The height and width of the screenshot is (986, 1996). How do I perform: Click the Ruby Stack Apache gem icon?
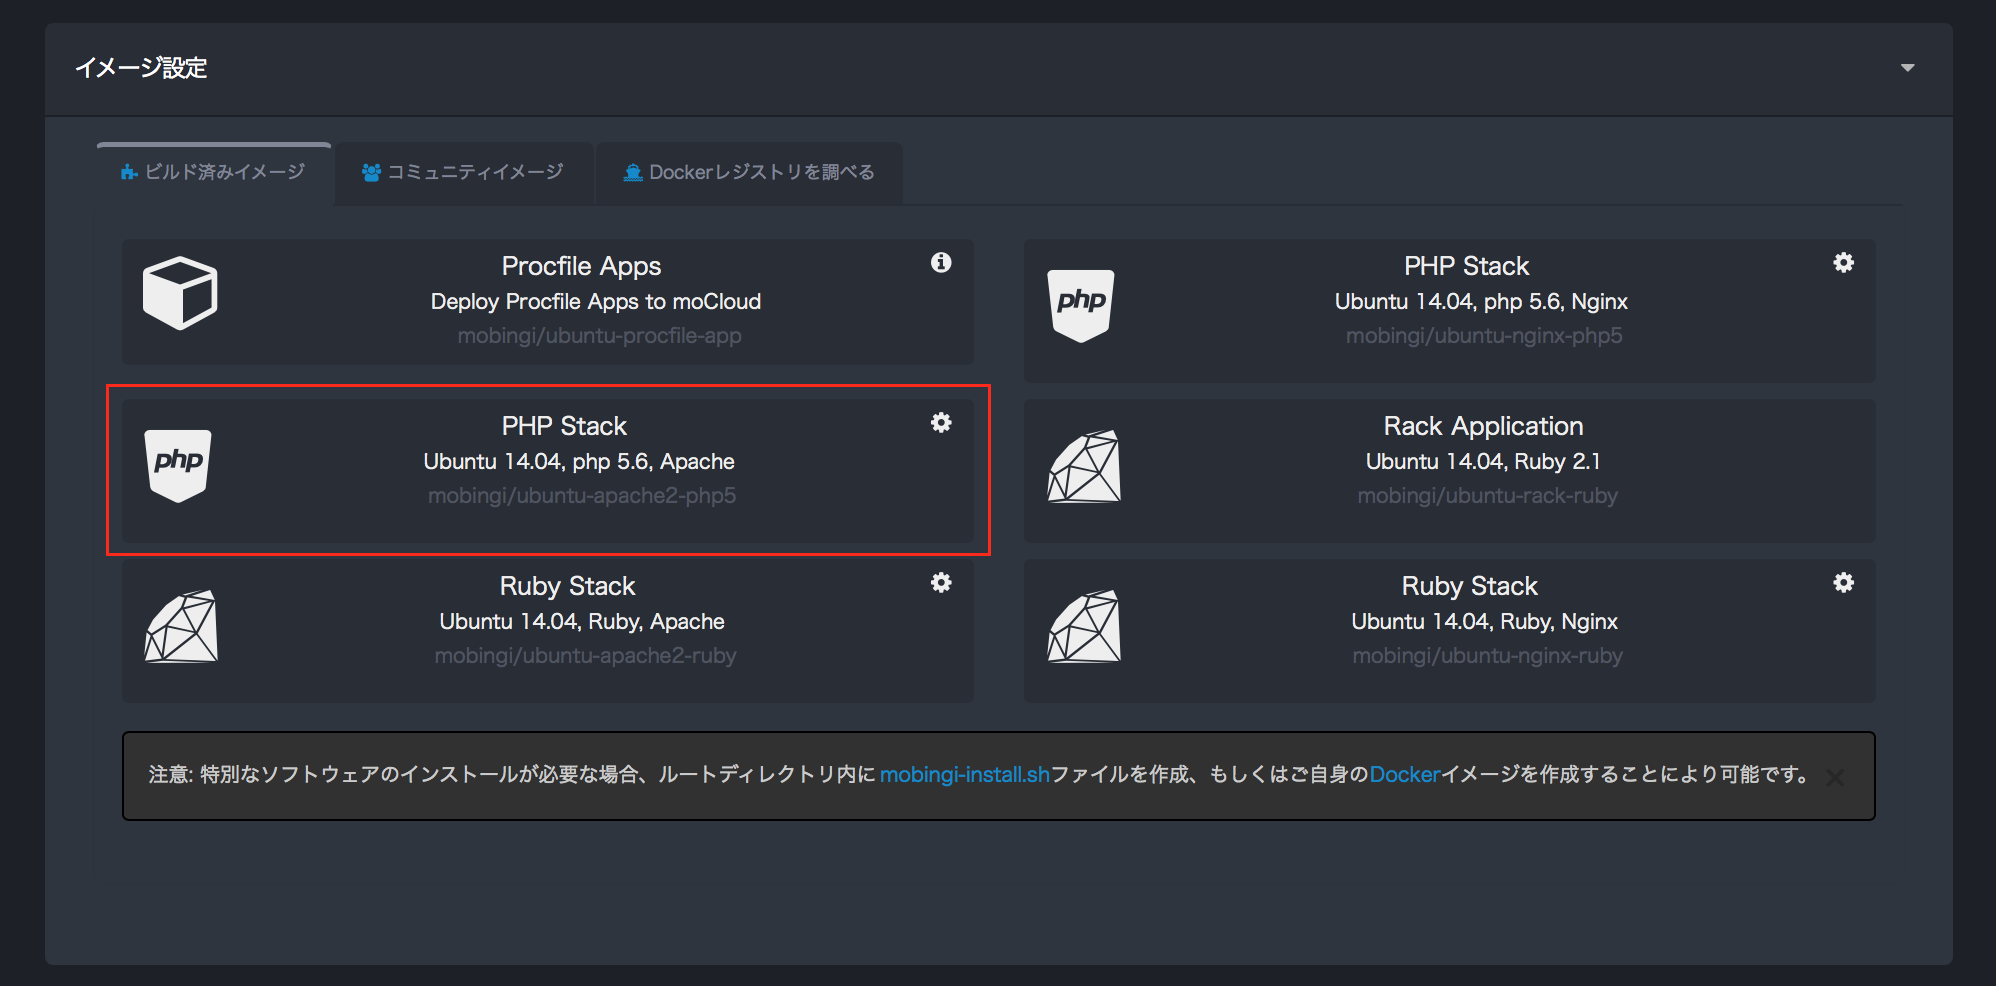182,625
